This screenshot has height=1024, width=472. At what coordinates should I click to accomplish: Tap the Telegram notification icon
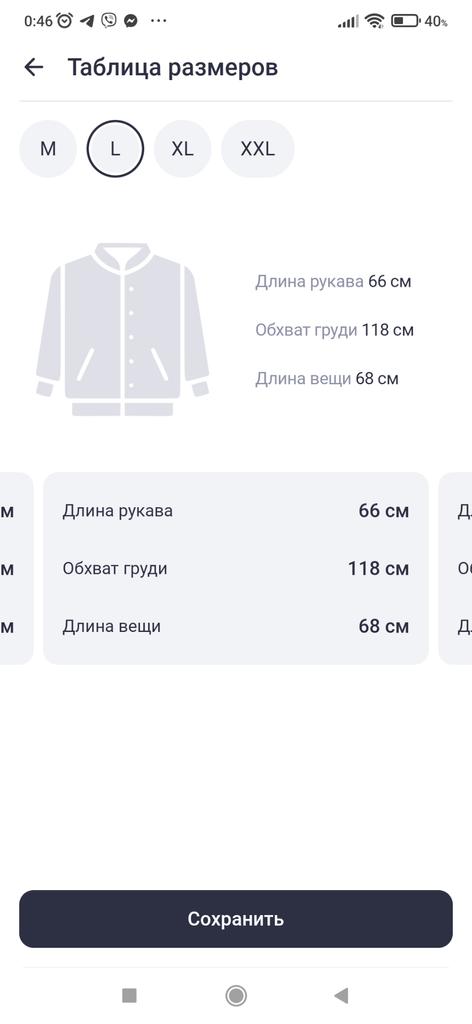click(x=87, y=21)
